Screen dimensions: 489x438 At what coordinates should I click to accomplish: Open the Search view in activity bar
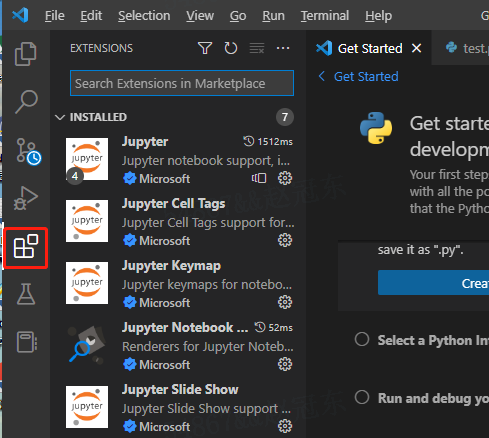pyautogui.click(x=26, y=102)
